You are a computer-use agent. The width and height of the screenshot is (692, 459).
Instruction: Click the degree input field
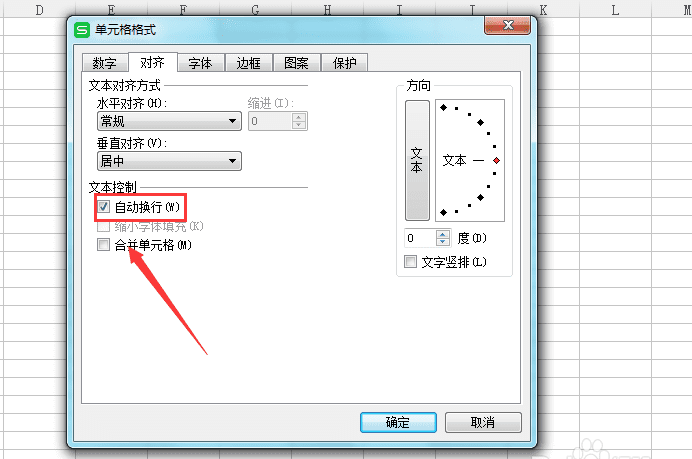click(x=420, y=238)
